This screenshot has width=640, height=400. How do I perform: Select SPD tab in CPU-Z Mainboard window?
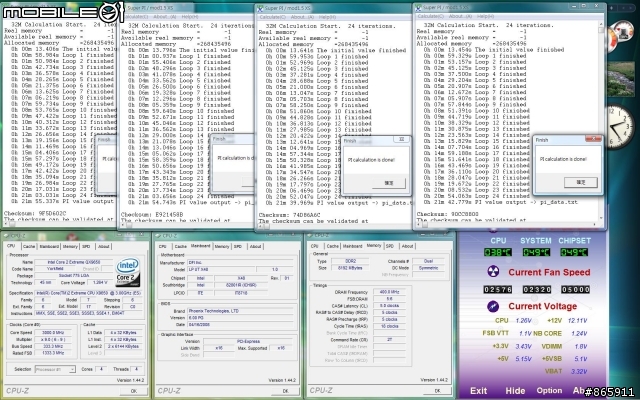point(238,247)
